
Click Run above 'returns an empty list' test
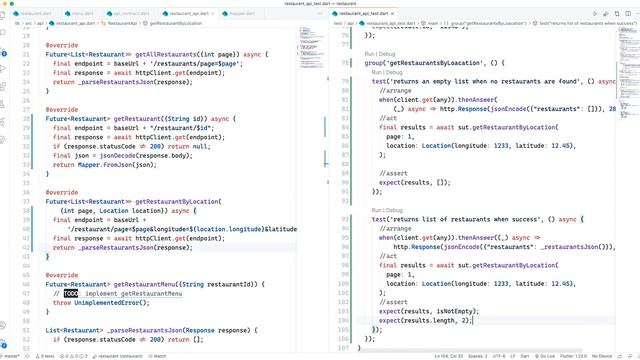(x=376, y=72)
